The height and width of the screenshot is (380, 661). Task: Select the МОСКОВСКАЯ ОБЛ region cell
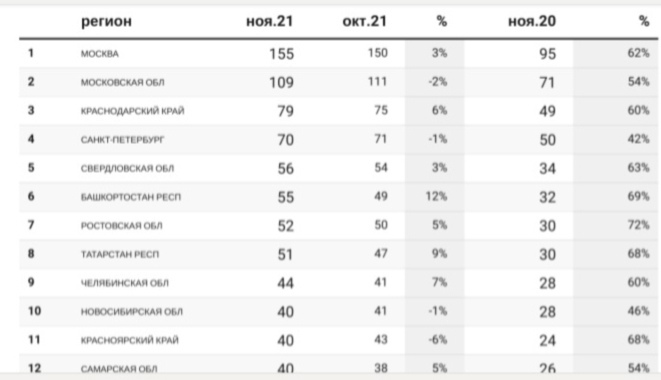pos(123,82)
